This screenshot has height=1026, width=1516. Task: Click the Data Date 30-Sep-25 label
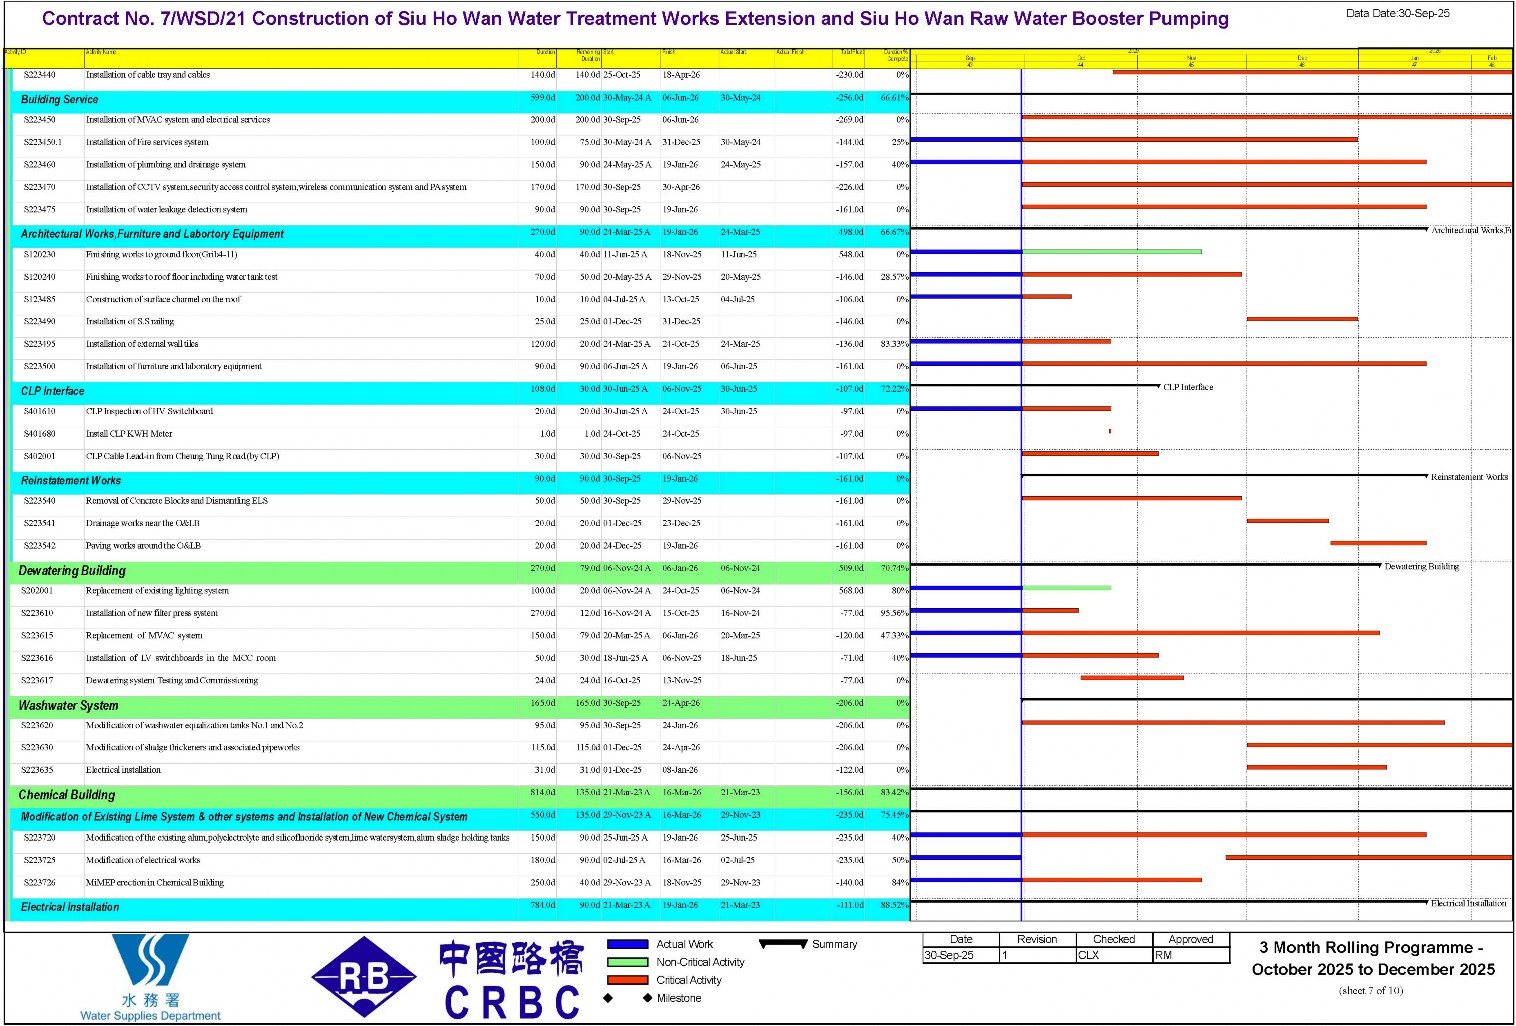[1397, 14]
